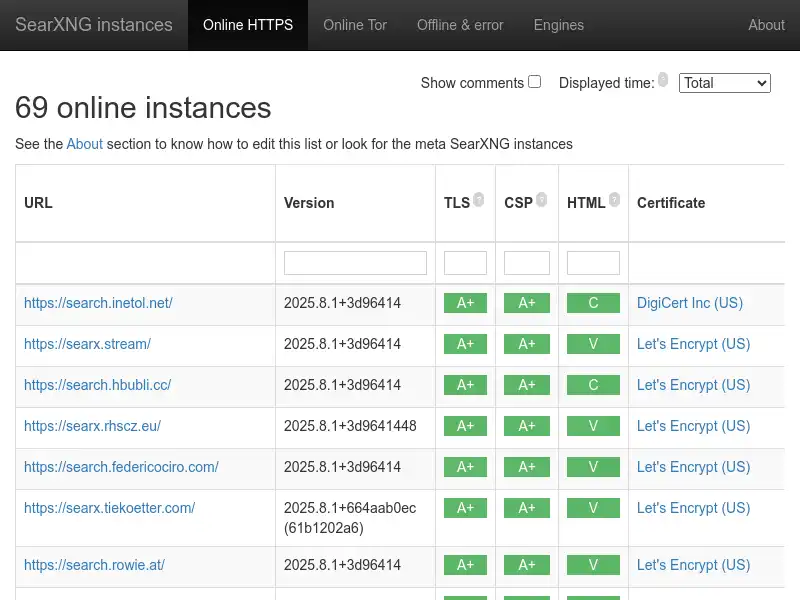800x600 pixels.
Task: Click HTML V grade for search.federicociro.com
Action: pos(593,467)
